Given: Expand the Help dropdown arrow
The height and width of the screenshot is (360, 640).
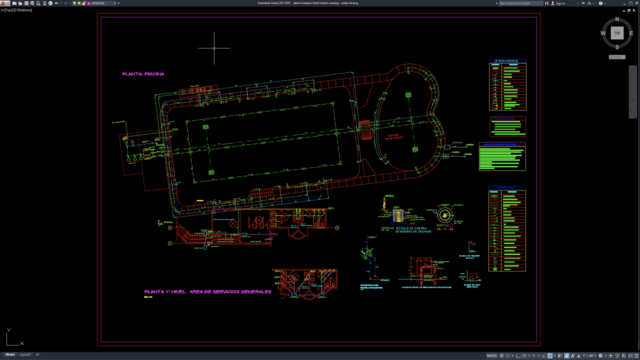Looking at the screenshot, I should [x=605, y=3].
